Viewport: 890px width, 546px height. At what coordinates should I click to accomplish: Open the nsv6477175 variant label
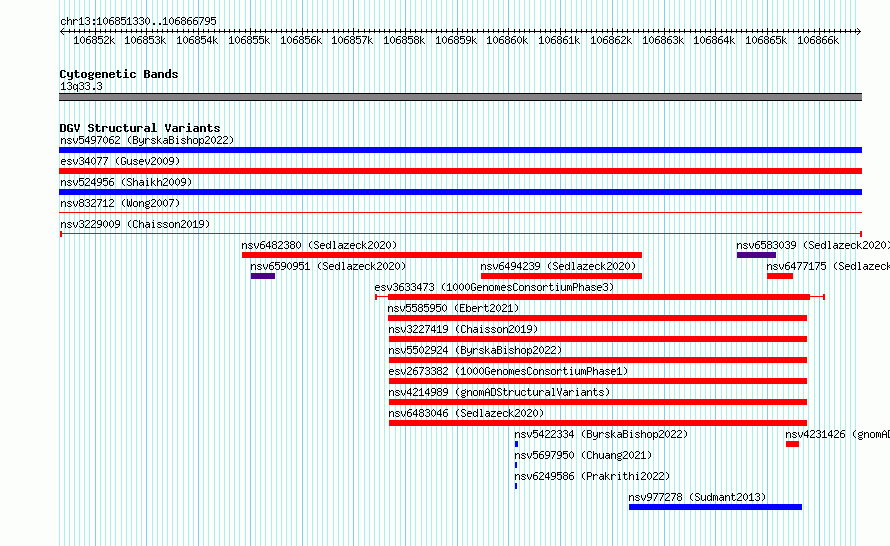coord(828,266)
